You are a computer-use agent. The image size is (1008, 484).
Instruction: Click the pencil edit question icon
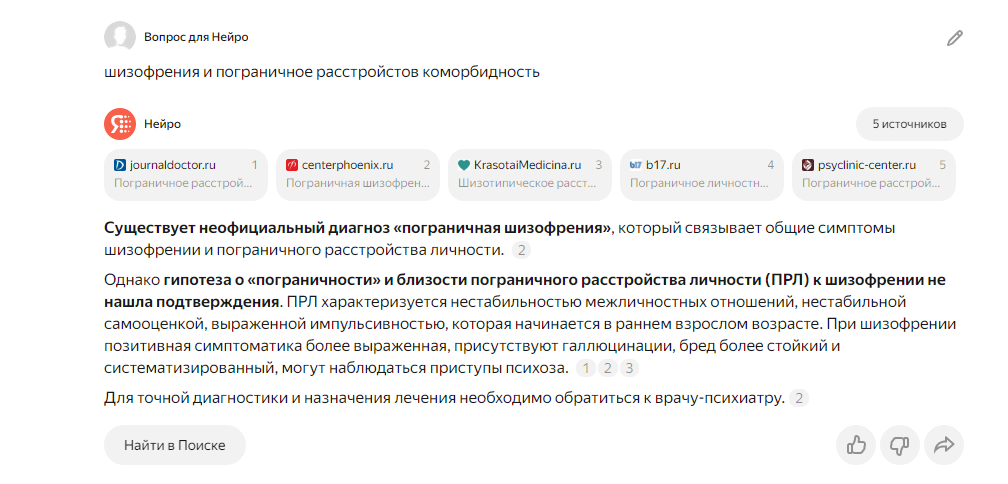(x=955, y=38)
